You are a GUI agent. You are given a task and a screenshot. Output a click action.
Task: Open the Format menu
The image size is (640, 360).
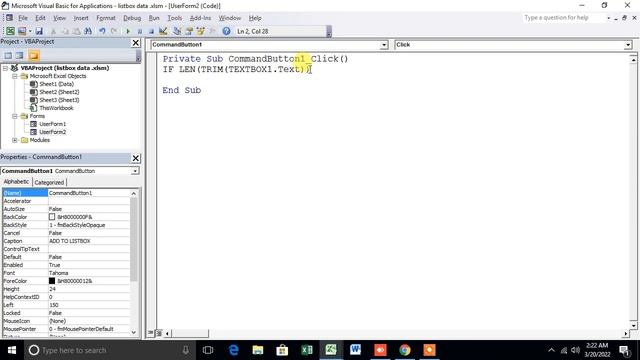pyautogui.click(x=106, y=18)
